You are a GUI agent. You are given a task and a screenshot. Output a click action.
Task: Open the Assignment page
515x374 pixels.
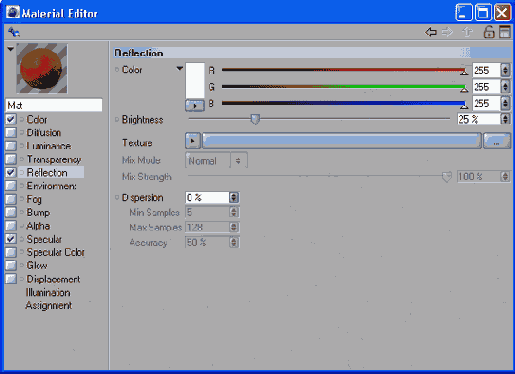(x=49, y=306)
